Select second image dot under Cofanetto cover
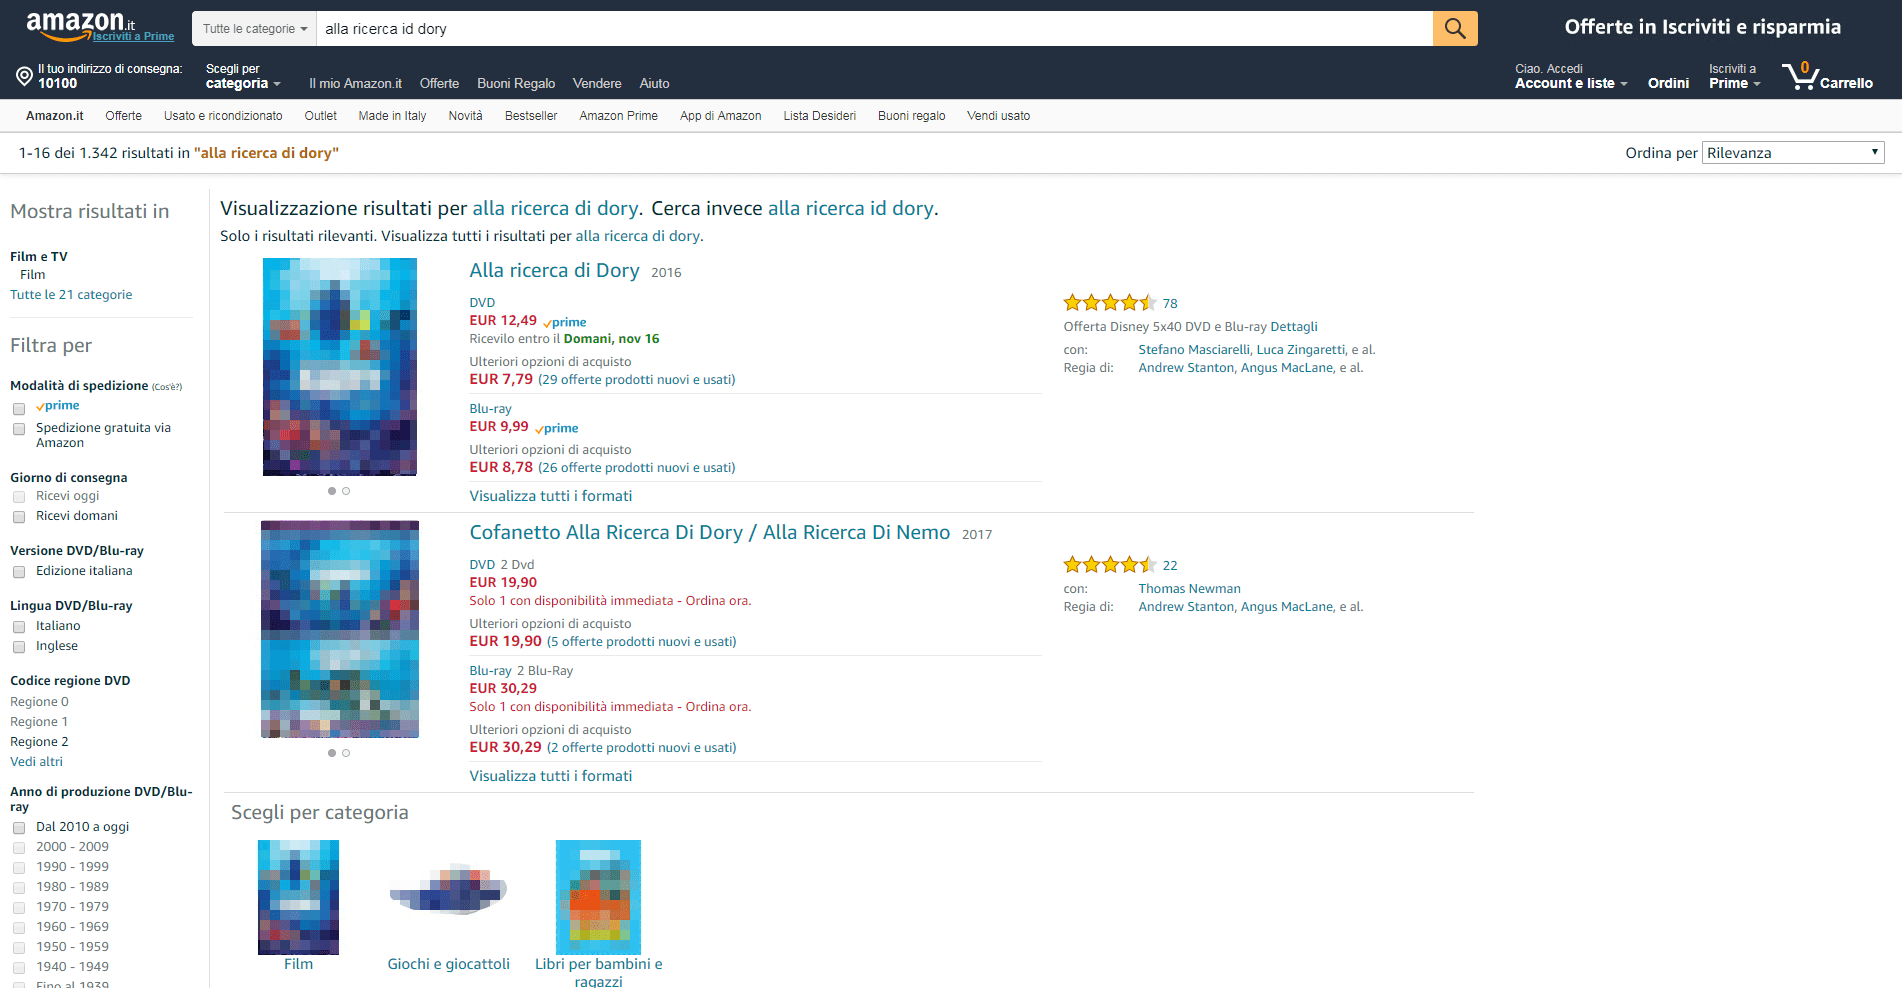This screenshot has height=988, width=1902. coord(346,753)
